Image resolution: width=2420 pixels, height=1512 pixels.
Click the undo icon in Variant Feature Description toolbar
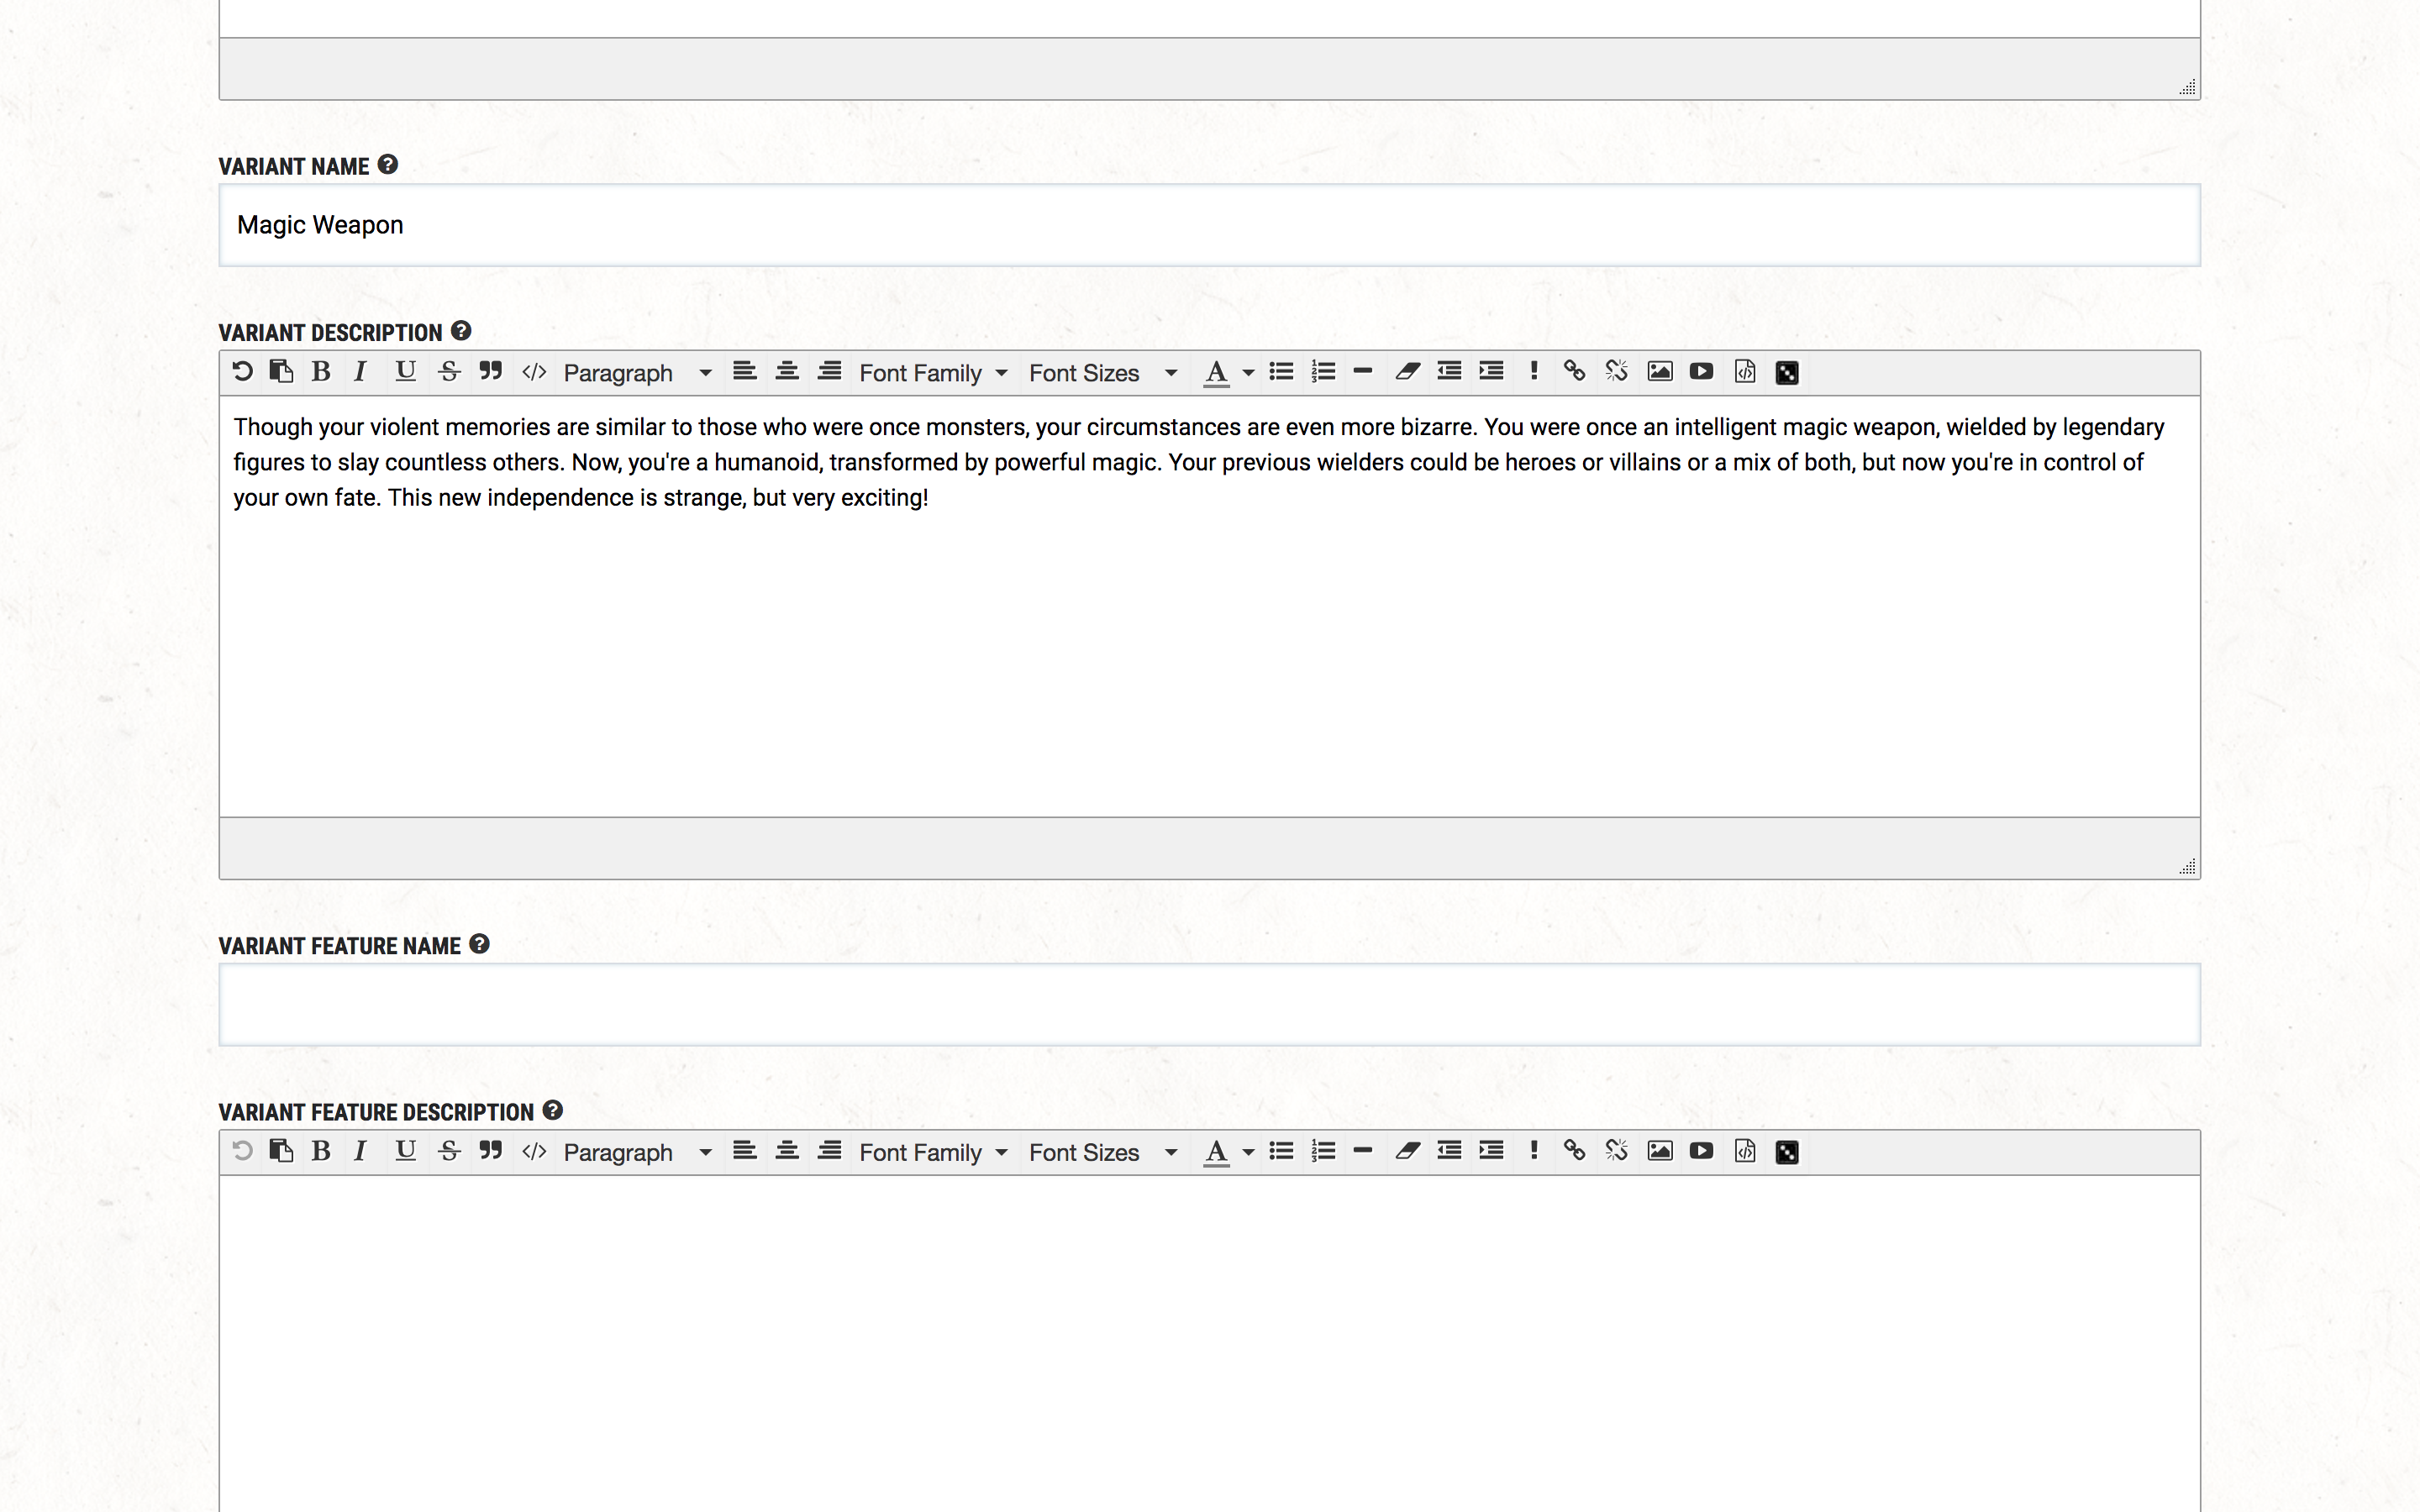click(242, 1152)
